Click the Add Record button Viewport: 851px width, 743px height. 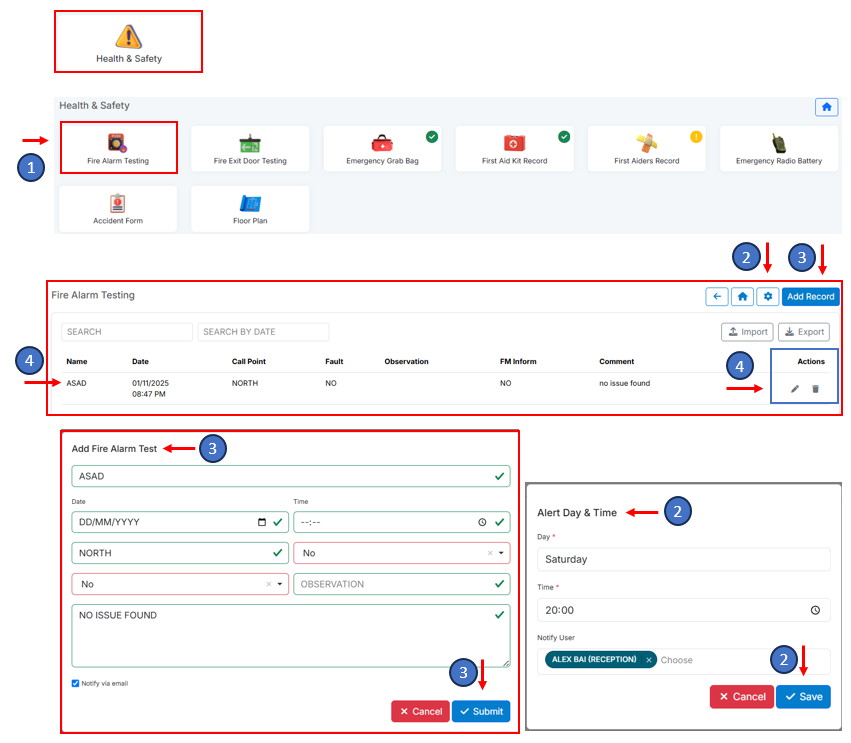coord(810,297)
